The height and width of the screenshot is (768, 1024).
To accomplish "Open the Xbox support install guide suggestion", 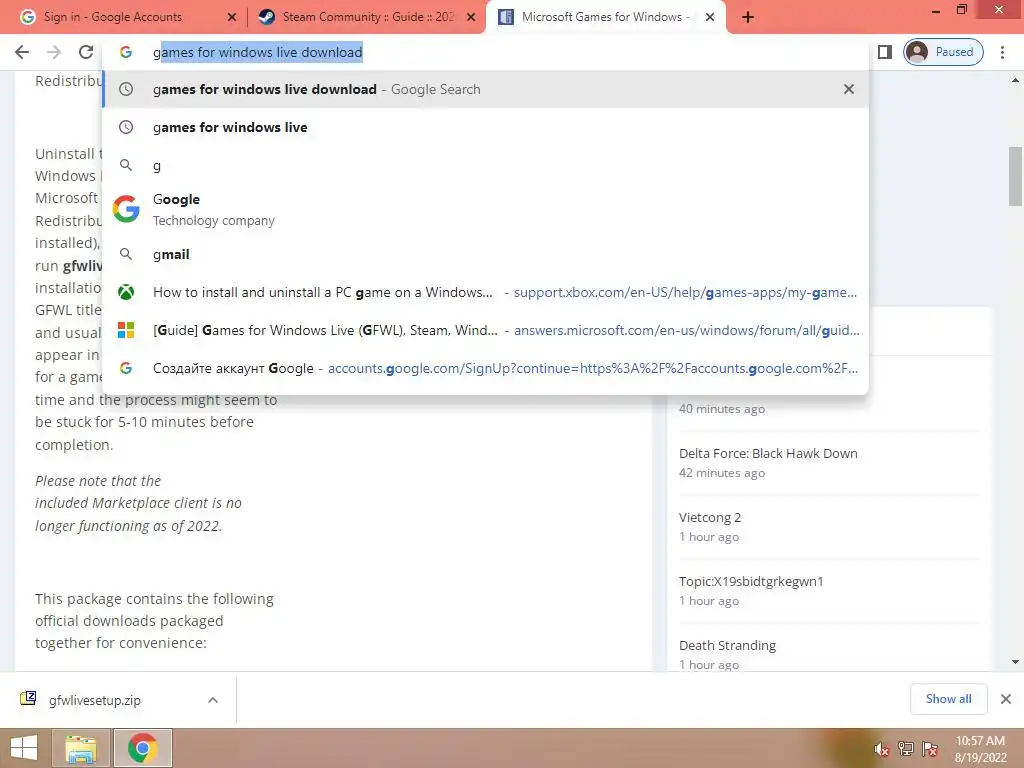I will 485,292.
